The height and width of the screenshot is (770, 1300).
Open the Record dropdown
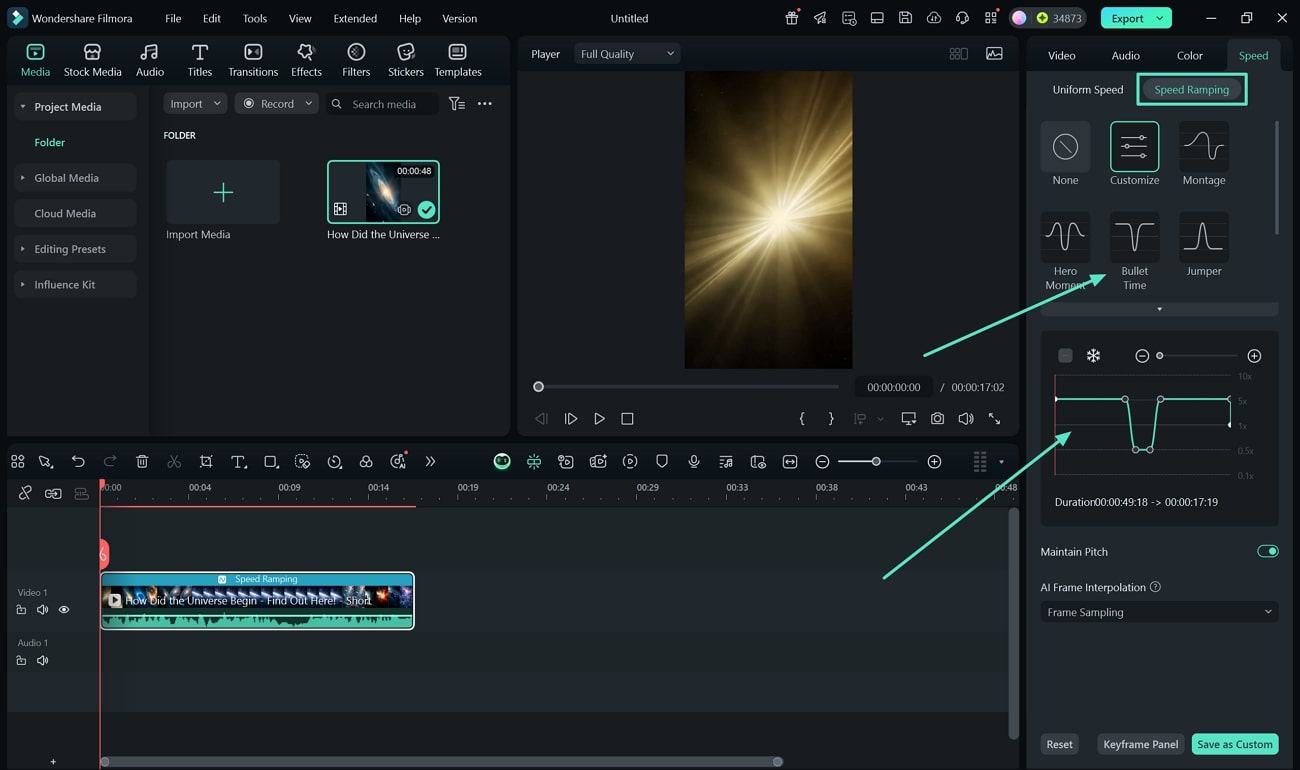[x=277, y=104]
